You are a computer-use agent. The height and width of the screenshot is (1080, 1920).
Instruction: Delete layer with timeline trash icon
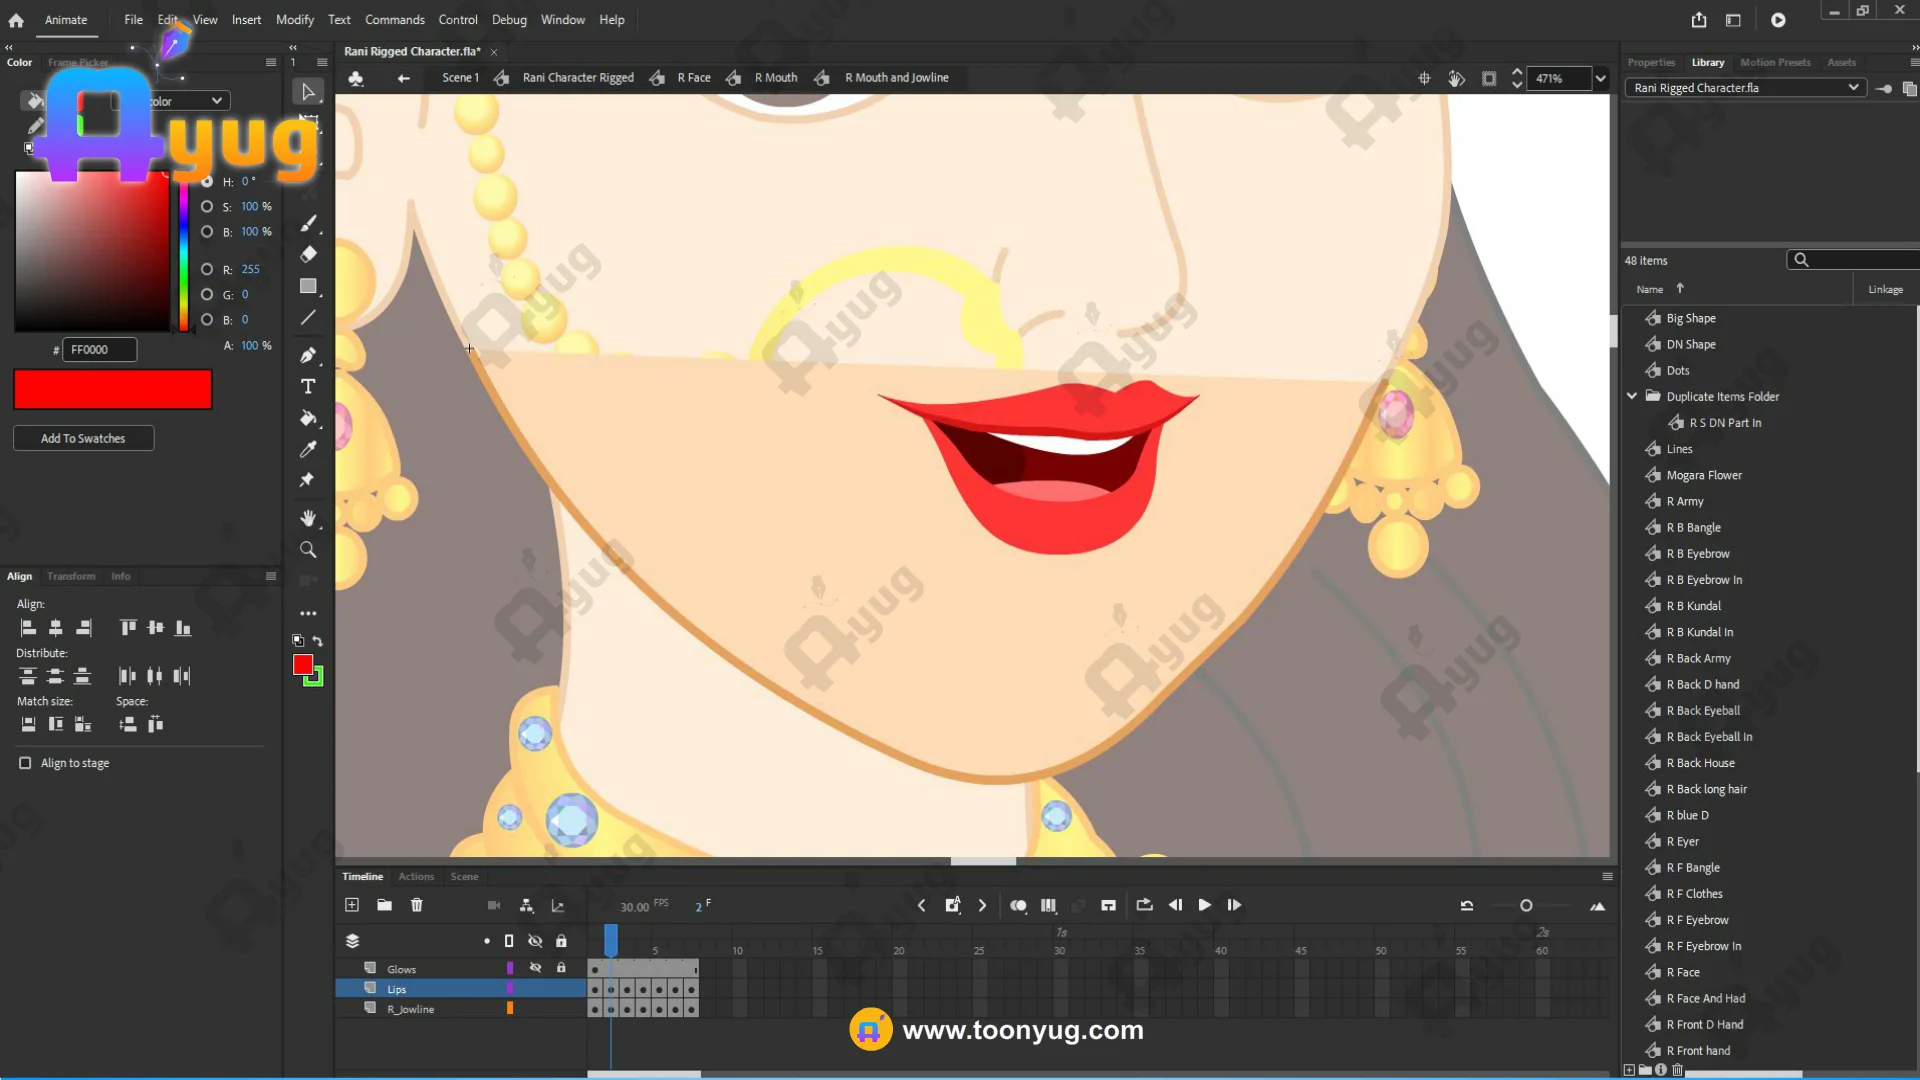(x=417, y=905)
